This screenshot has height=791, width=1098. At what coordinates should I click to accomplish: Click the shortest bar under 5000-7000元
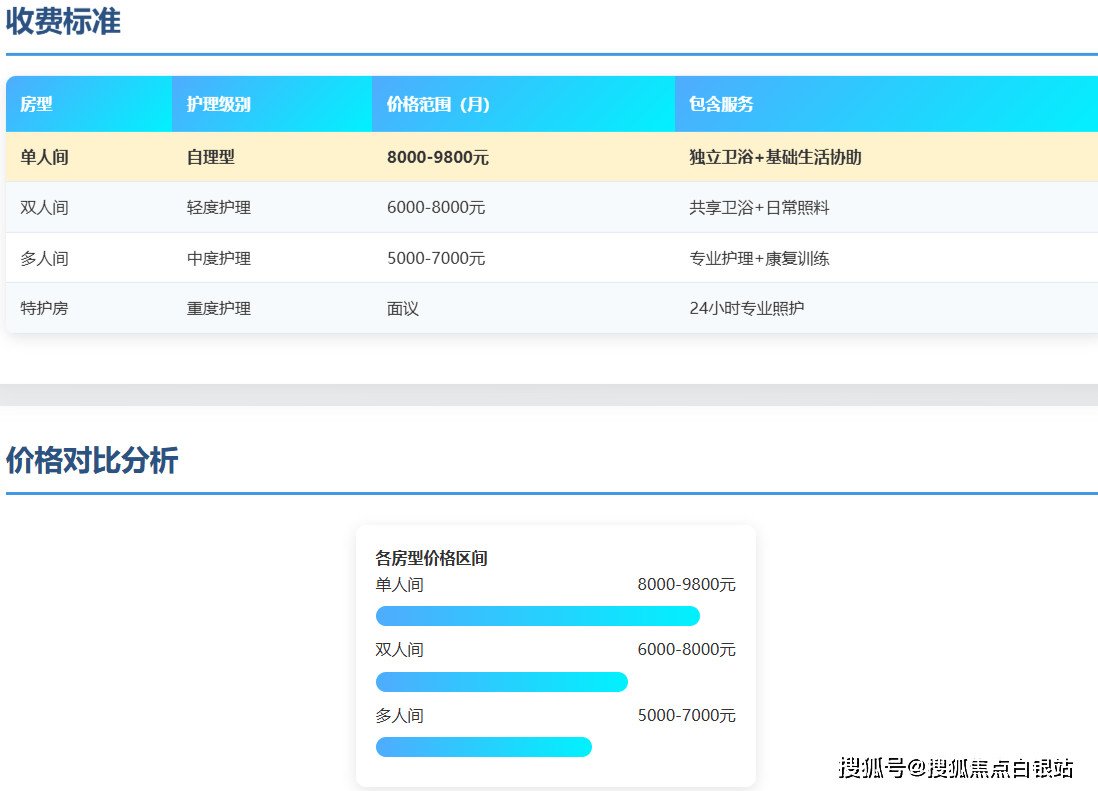click(483, 747)
